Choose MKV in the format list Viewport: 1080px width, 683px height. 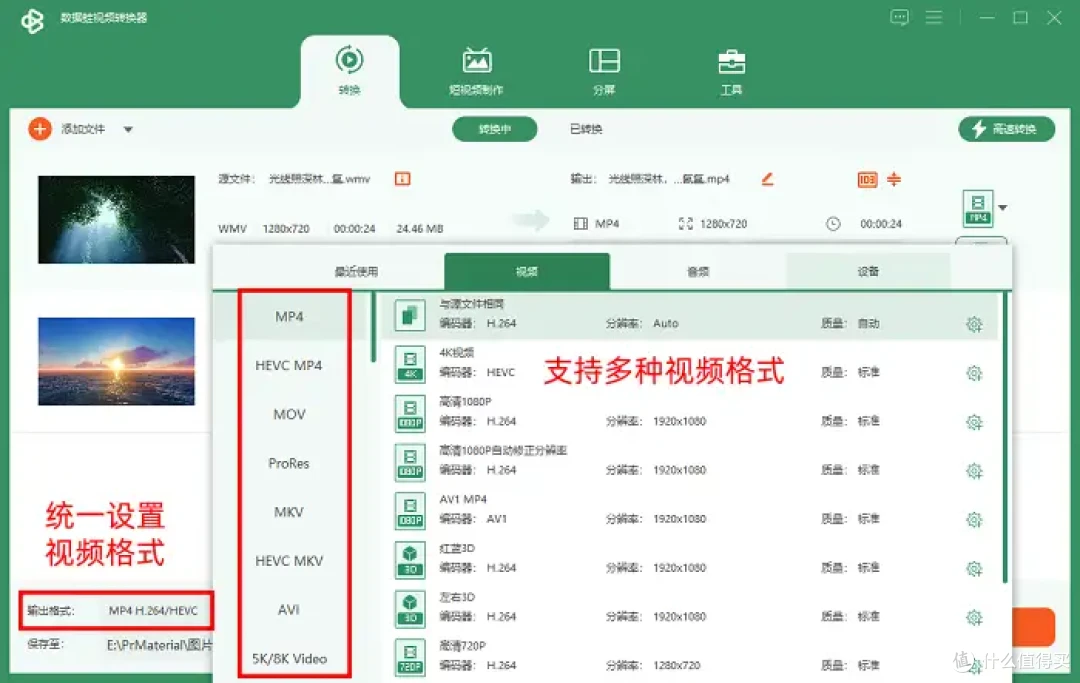(289, 512)
